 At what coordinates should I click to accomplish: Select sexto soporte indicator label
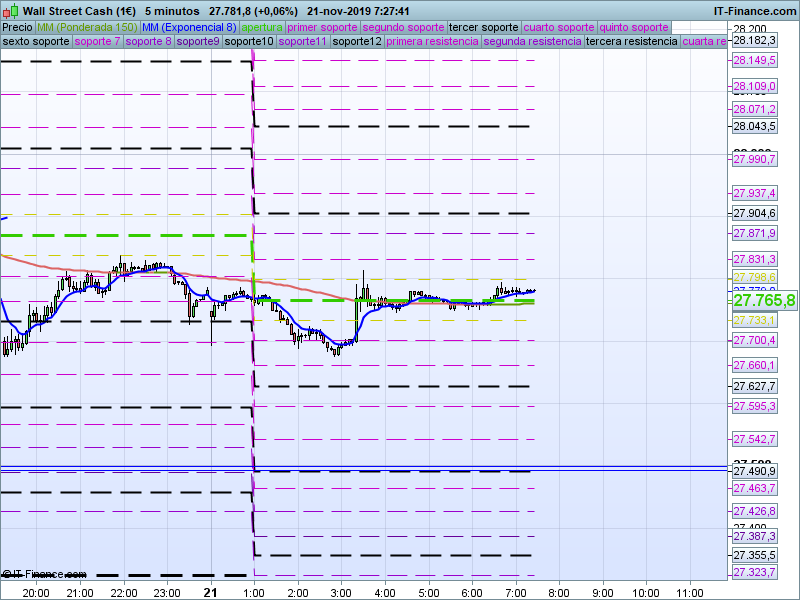[36, 42]
